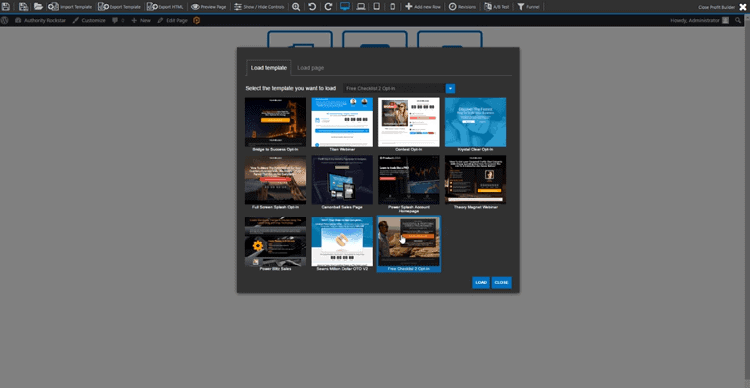Open the A/B Test tool

pos(496,7)
